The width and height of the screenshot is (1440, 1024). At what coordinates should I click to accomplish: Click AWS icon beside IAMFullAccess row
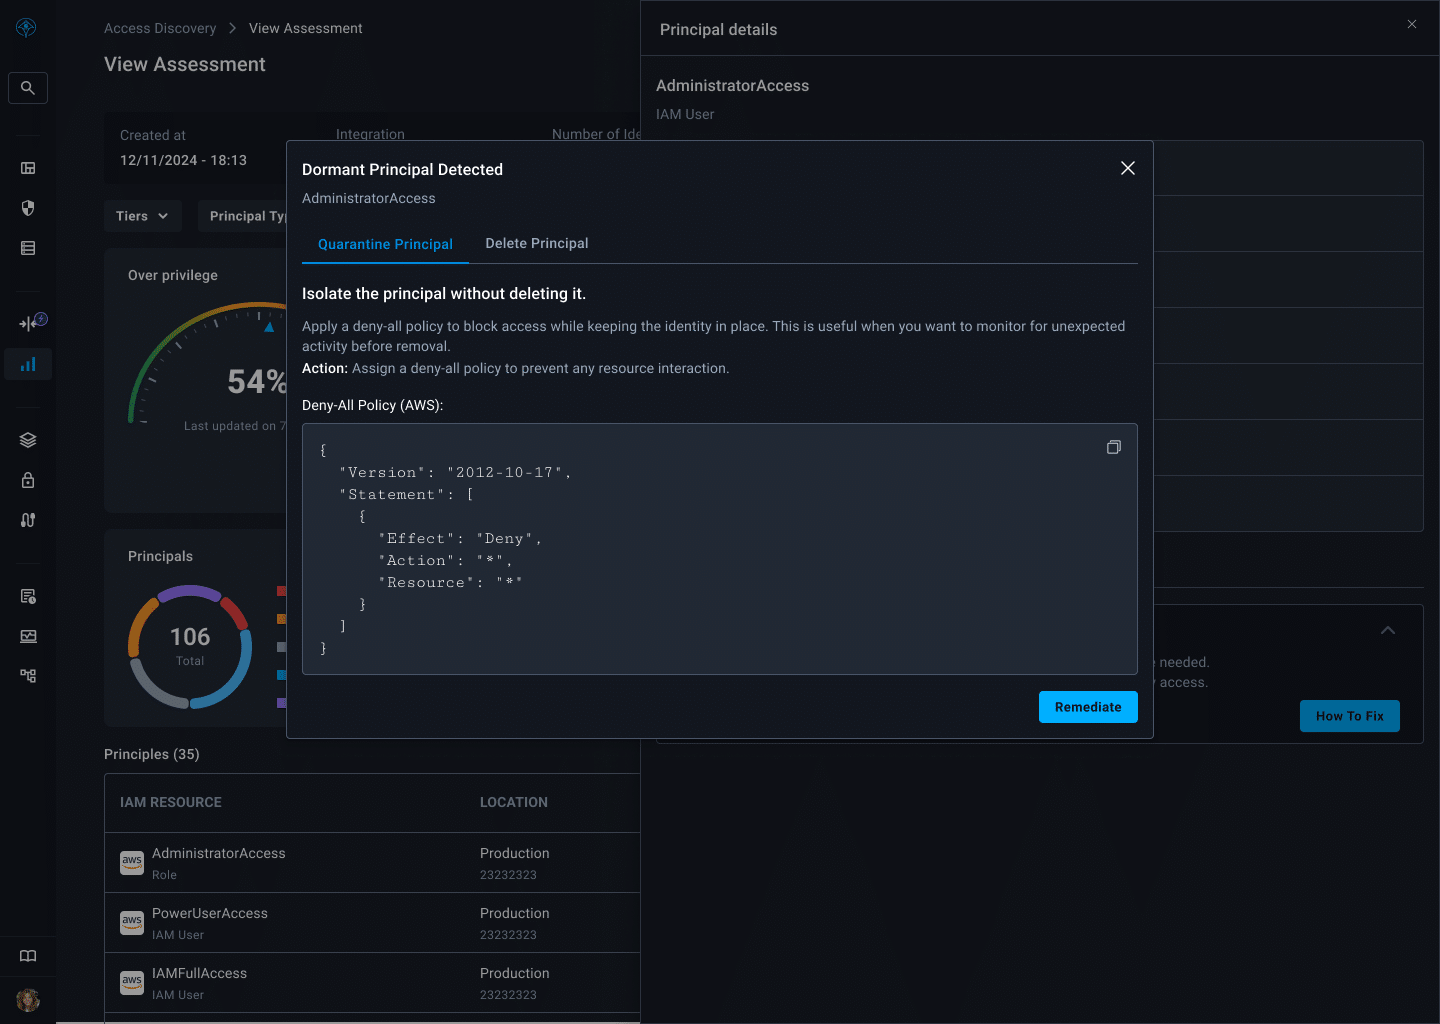click(132, 983)
